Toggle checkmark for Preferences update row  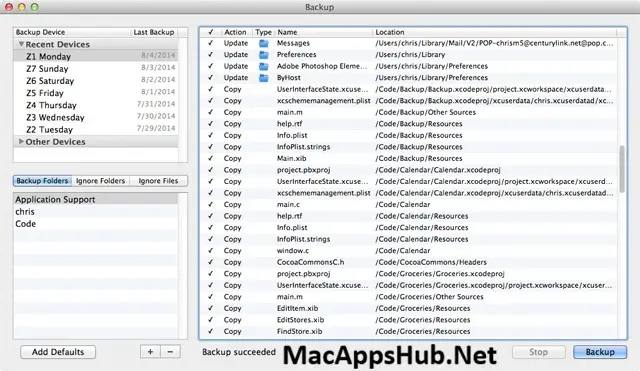click(x=211, y=54)
